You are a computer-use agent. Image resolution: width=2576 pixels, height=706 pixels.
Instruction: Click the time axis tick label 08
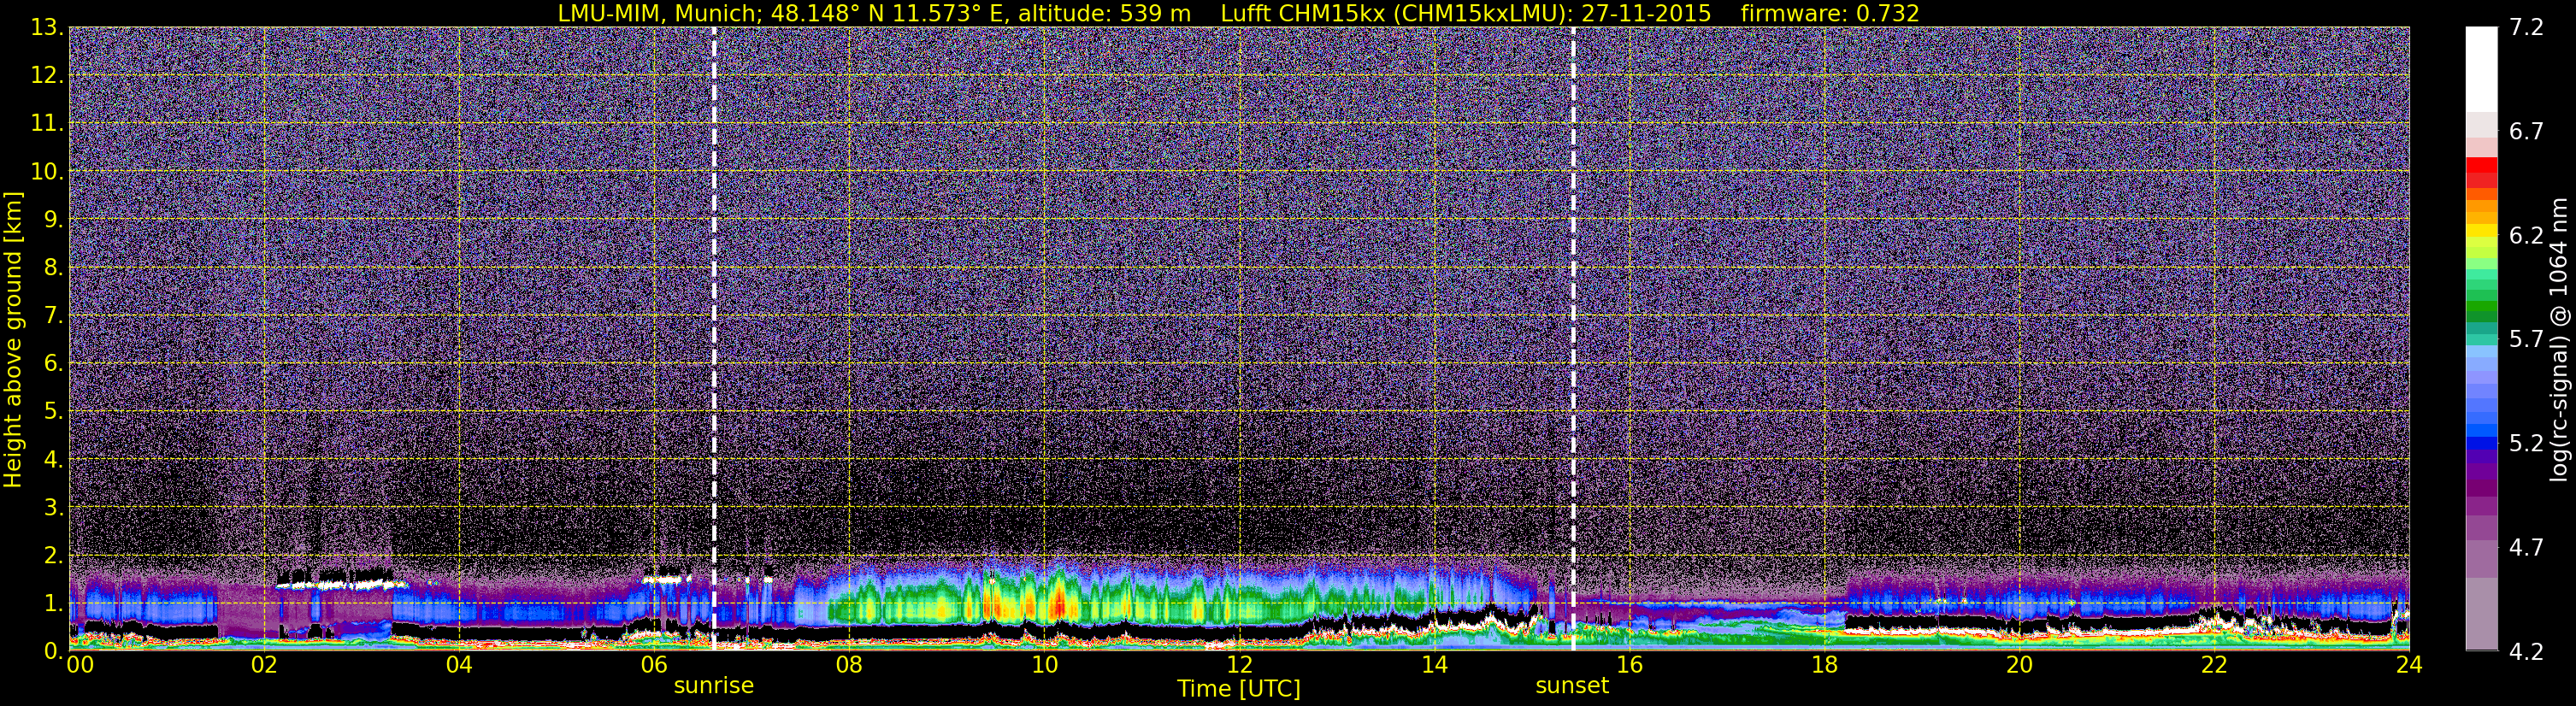click(x=849, y=665)
